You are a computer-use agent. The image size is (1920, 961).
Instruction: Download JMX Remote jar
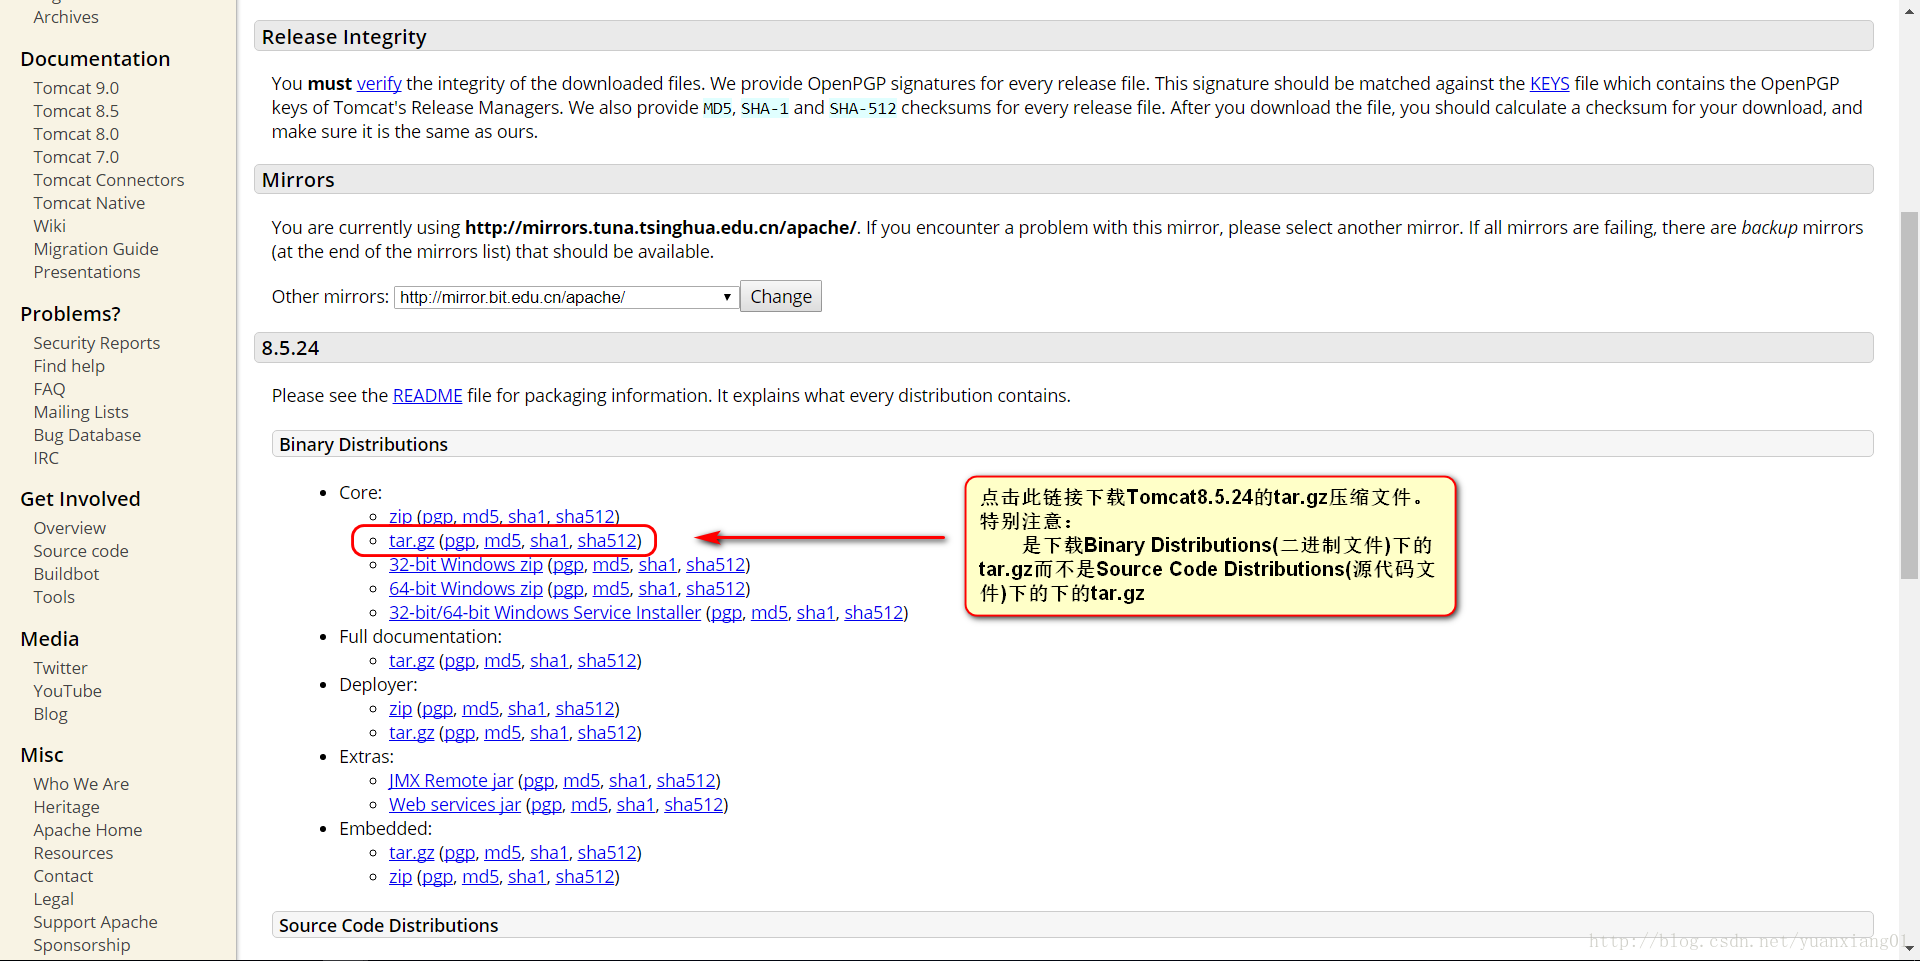coord(451,781)
